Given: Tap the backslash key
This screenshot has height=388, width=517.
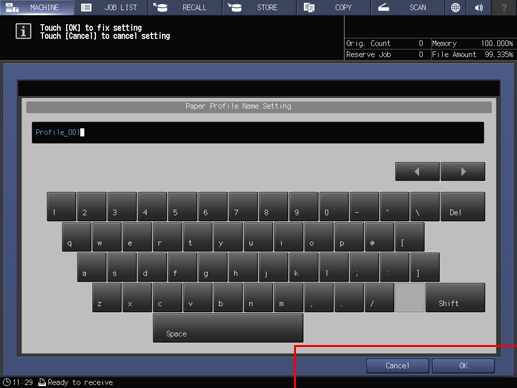Looking at the screenshot, I should pos(425,207).
